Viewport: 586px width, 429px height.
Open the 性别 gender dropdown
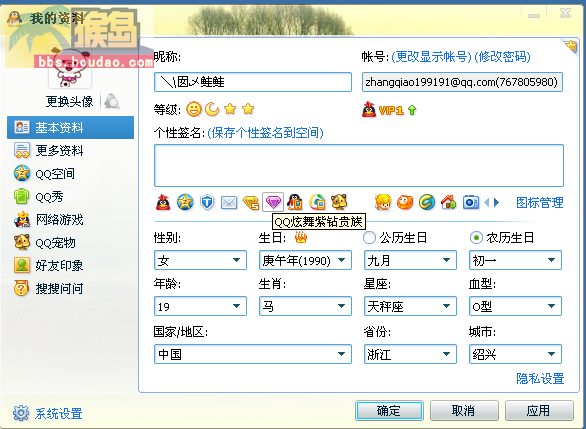coord(200,260)
